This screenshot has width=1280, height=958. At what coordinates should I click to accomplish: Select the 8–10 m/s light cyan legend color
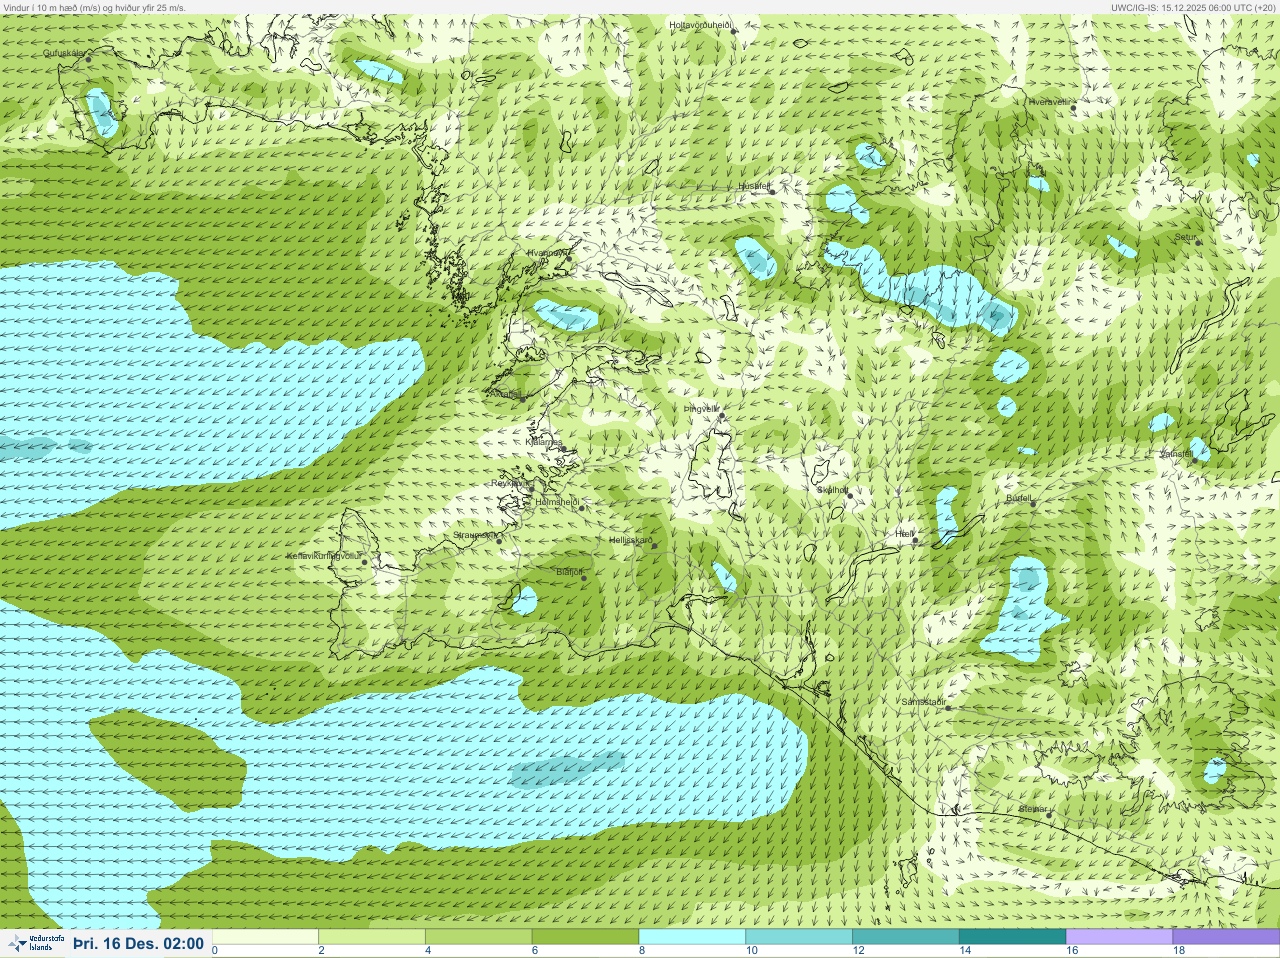coord(692,936)
